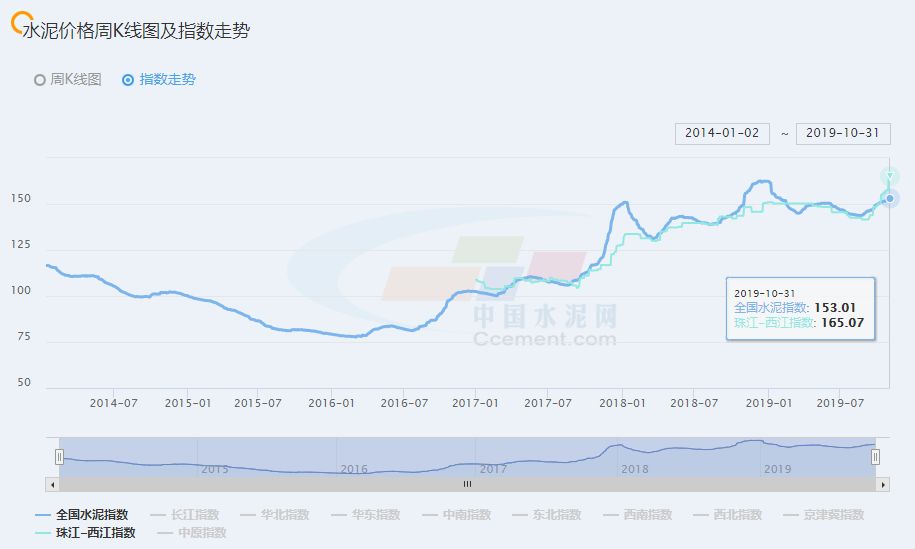Click the left scroll arrow of the zoom bar
Screen dimensions: 915x549
pos(51,484)
